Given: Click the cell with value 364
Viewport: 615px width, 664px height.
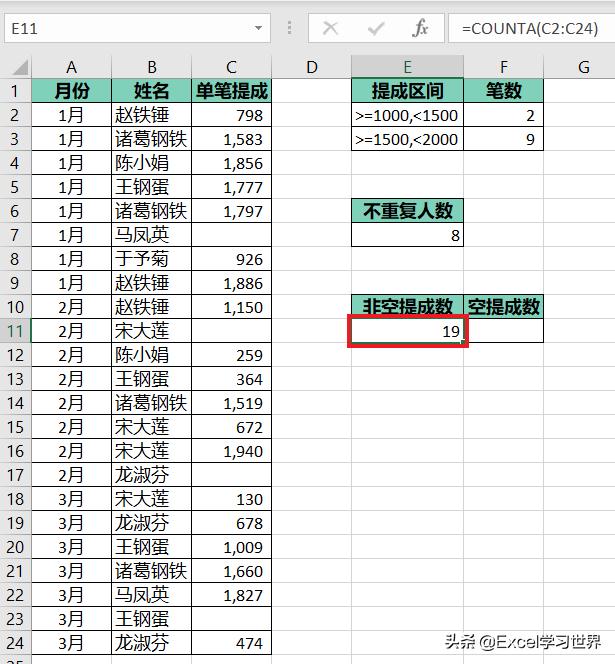Looking at the screenshot, I should pyautogui.click(x=231, y=379).
